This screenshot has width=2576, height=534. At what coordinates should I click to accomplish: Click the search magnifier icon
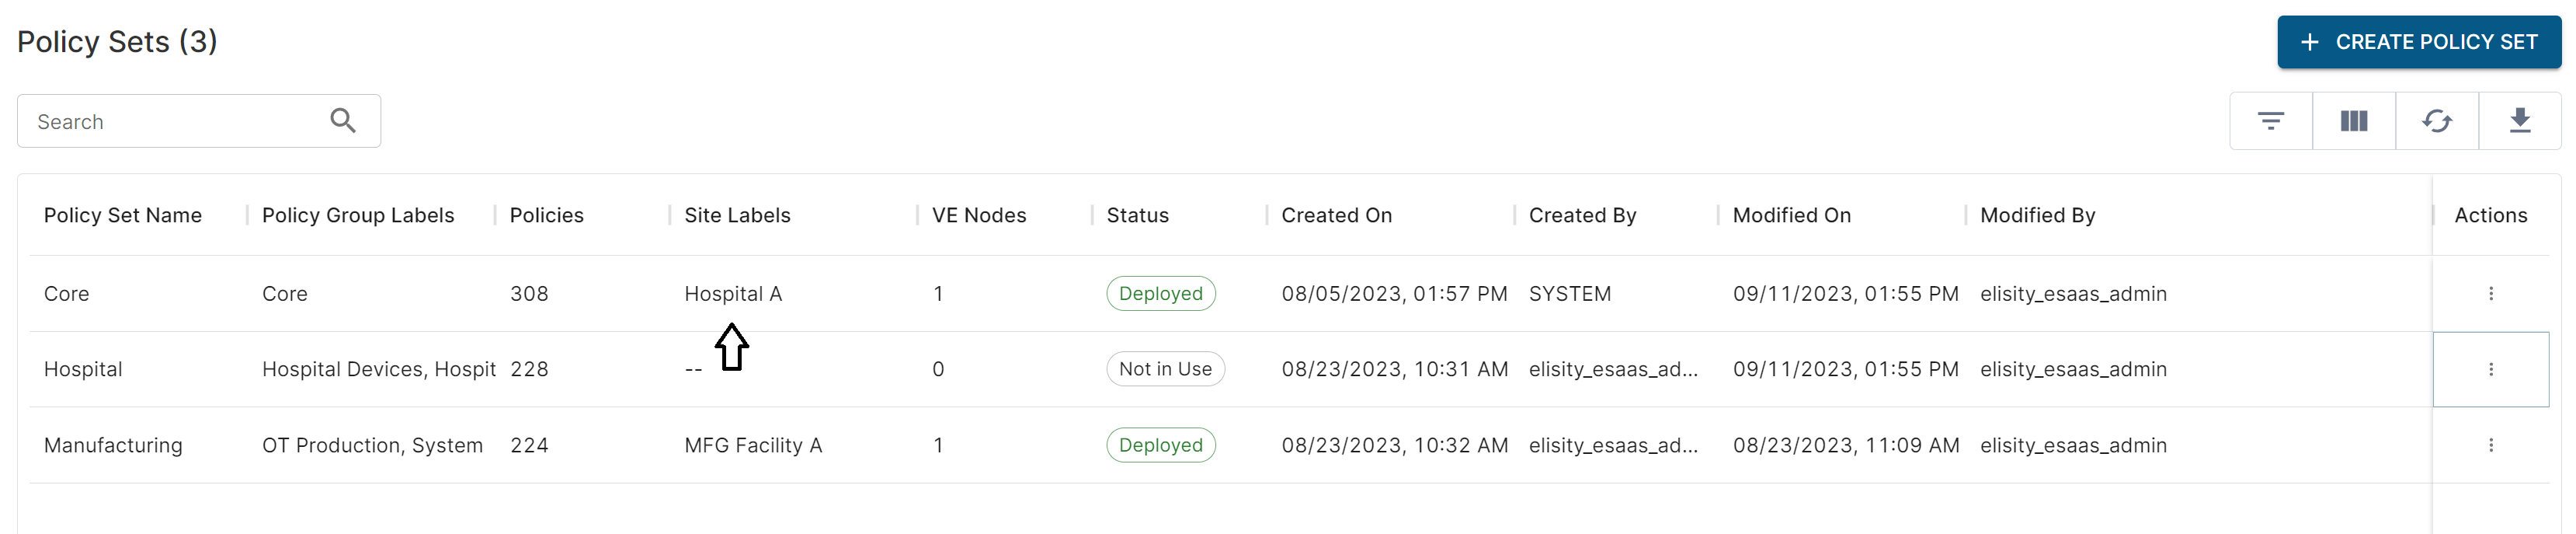click(343, 121)
